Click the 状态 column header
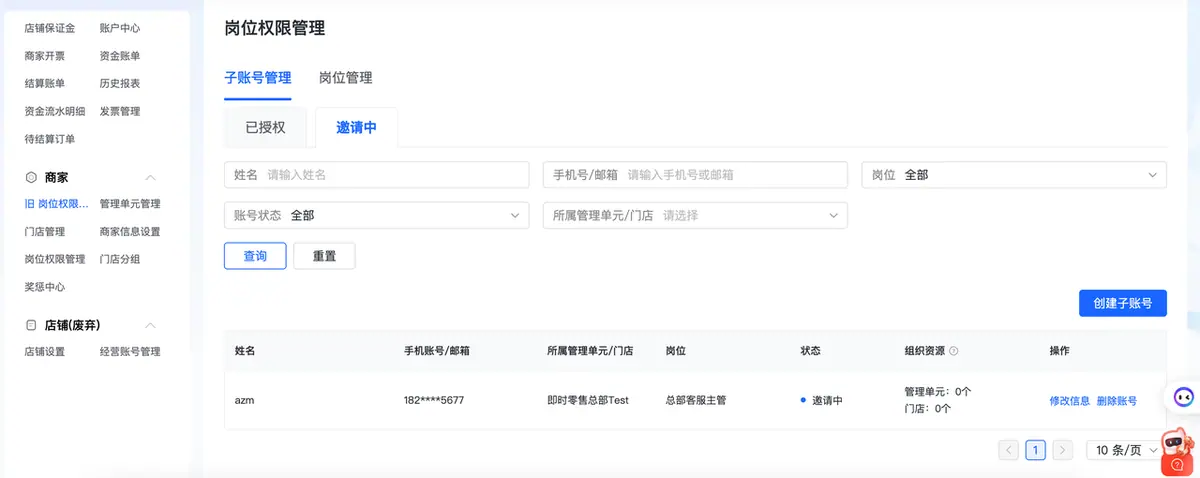This screenshot has height=478, width=1200. (811, 351)
